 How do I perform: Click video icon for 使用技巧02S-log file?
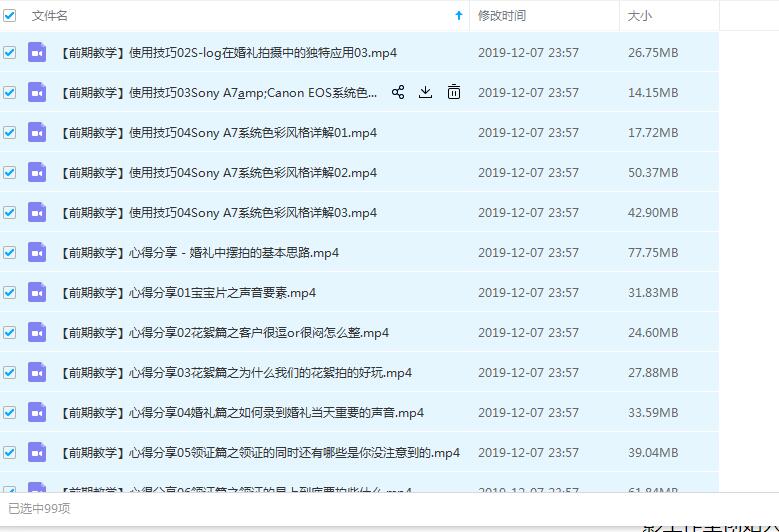click(x=37, y=52)
